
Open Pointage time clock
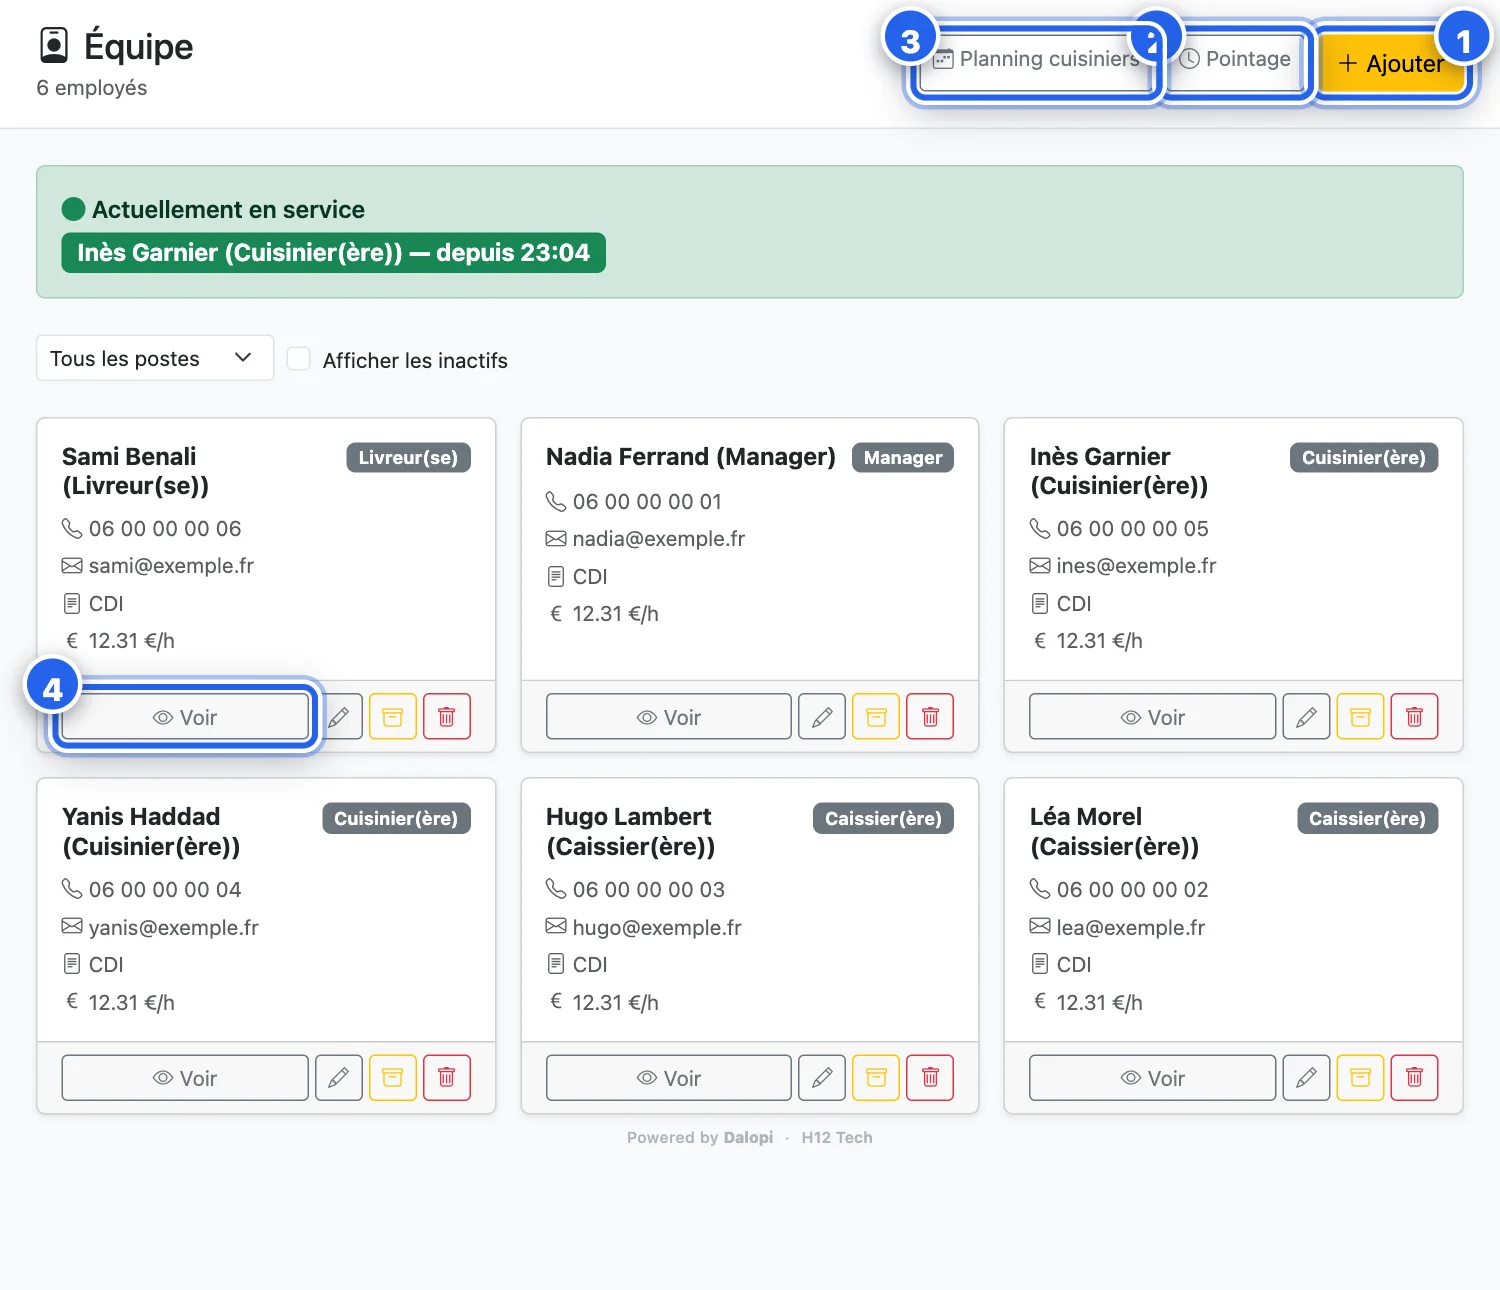coord(1236,59)
